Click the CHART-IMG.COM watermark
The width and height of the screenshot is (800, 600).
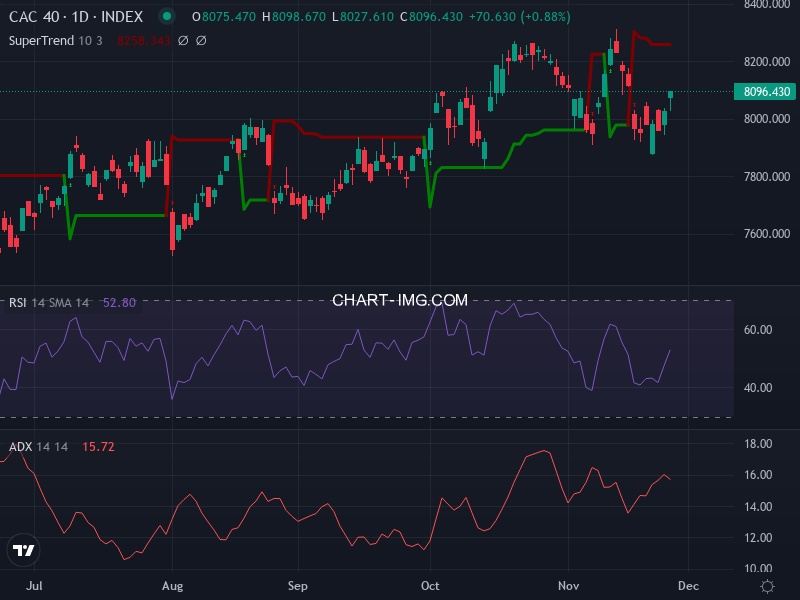coord(400,300)
